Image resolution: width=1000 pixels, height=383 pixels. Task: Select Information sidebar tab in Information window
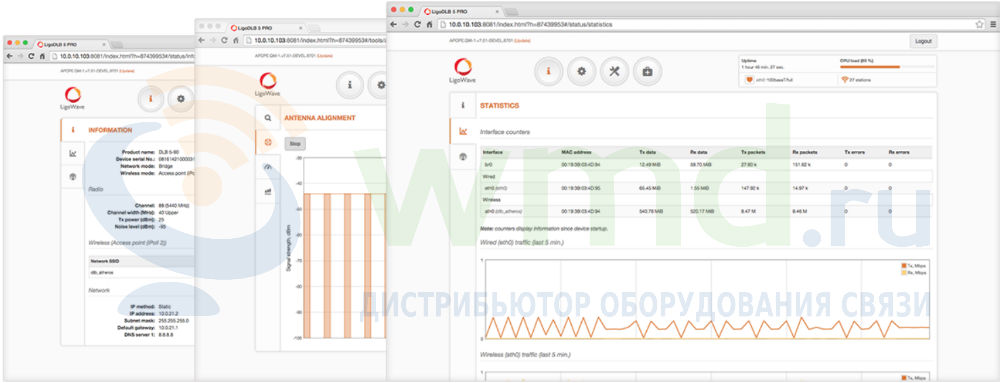(x=73, y=129)
